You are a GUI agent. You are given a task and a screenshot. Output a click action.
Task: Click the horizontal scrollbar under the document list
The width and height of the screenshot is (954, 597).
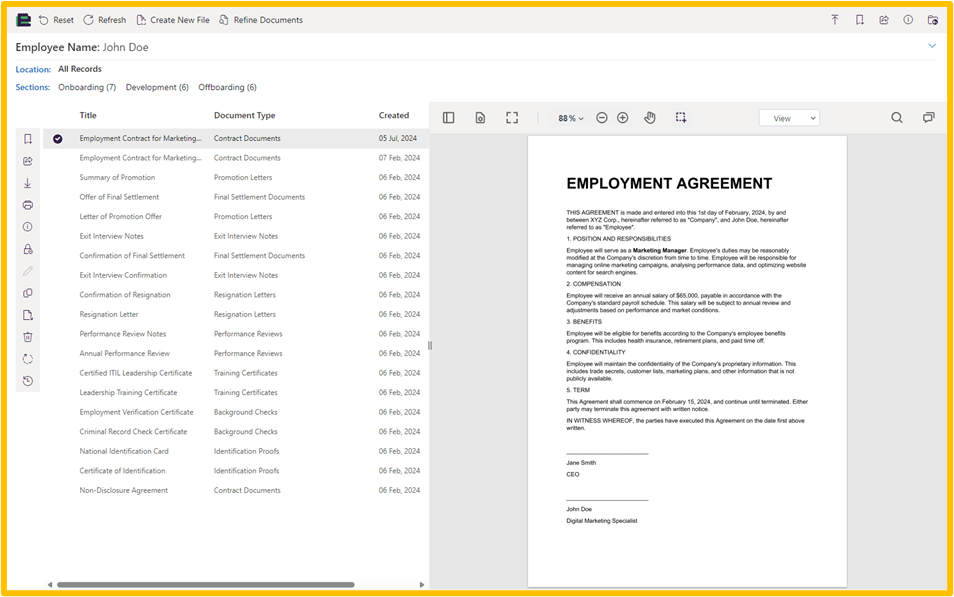[x=205, y=585]
